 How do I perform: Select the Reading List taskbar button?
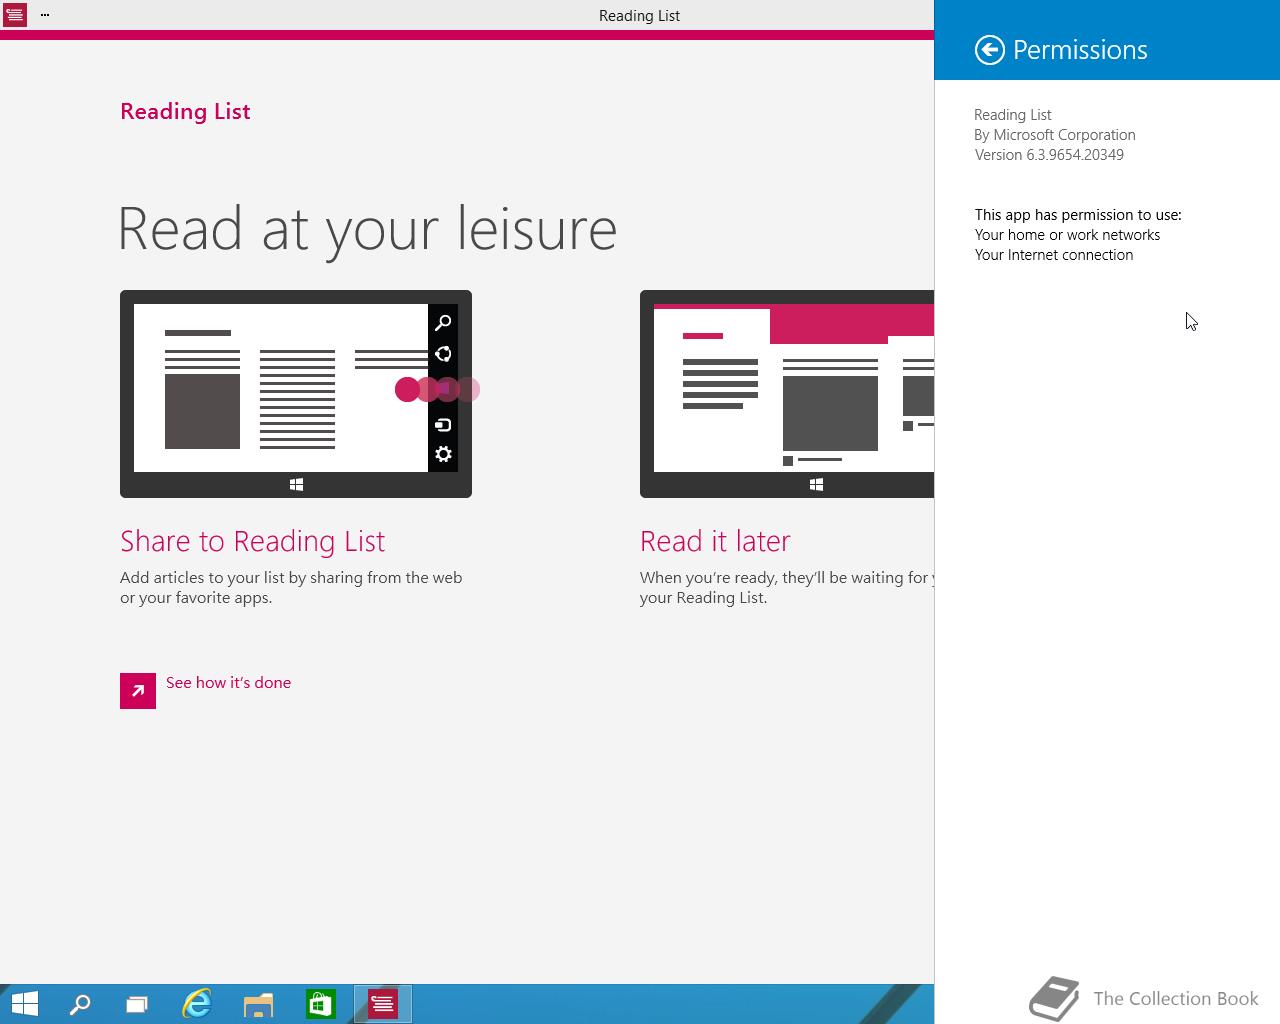point(382,1004)
